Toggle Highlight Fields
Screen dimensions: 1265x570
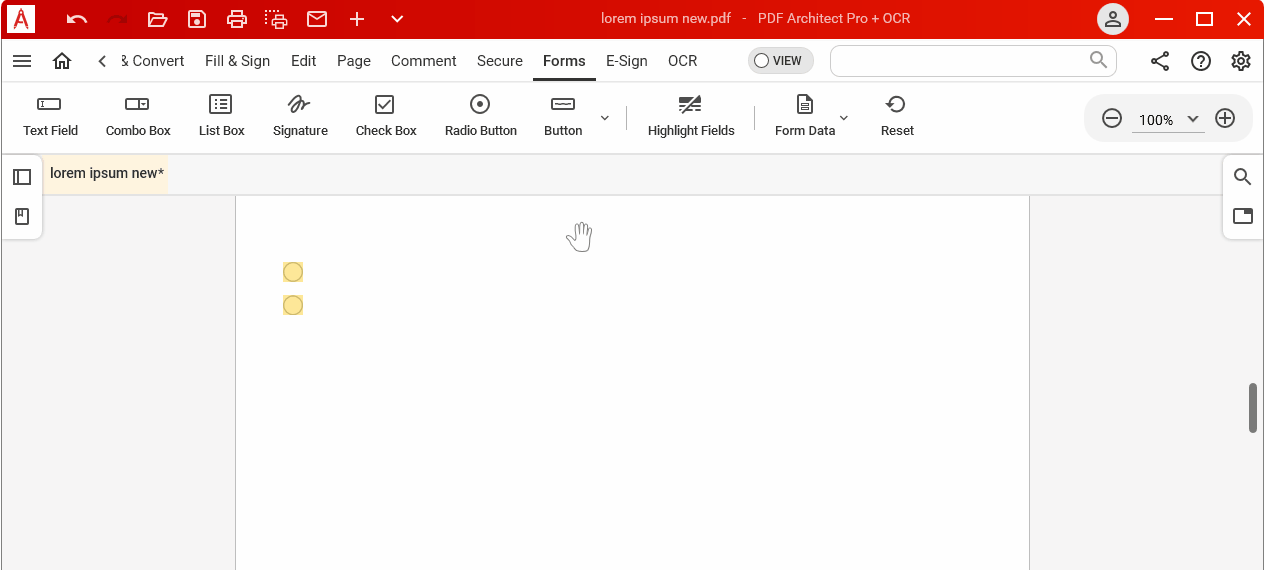691,116
